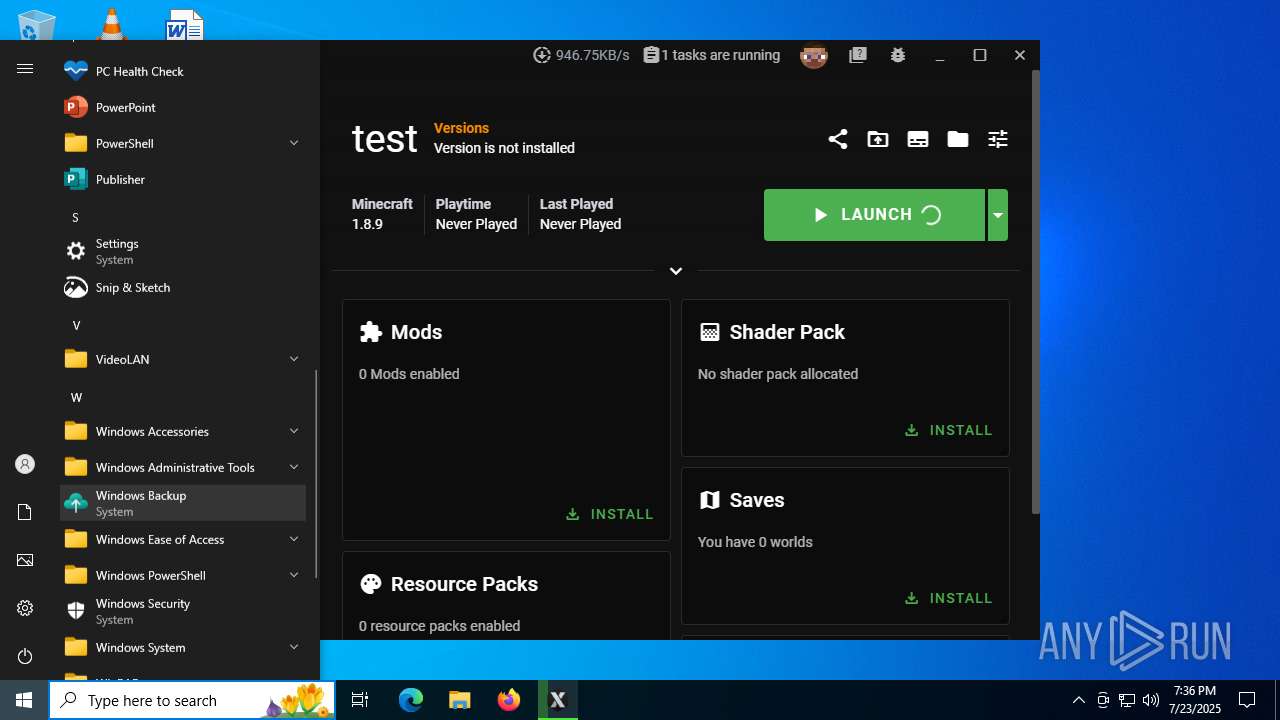The width and height of the screenshot is (1280, 720).
Task: Click the download speed indicator icon
Action: (542, 55)
